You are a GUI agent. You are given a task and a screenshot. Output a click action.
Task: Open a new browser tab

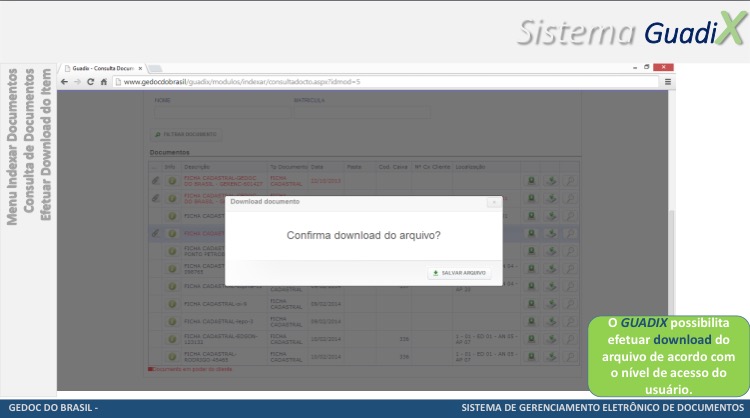coord(154,68)
